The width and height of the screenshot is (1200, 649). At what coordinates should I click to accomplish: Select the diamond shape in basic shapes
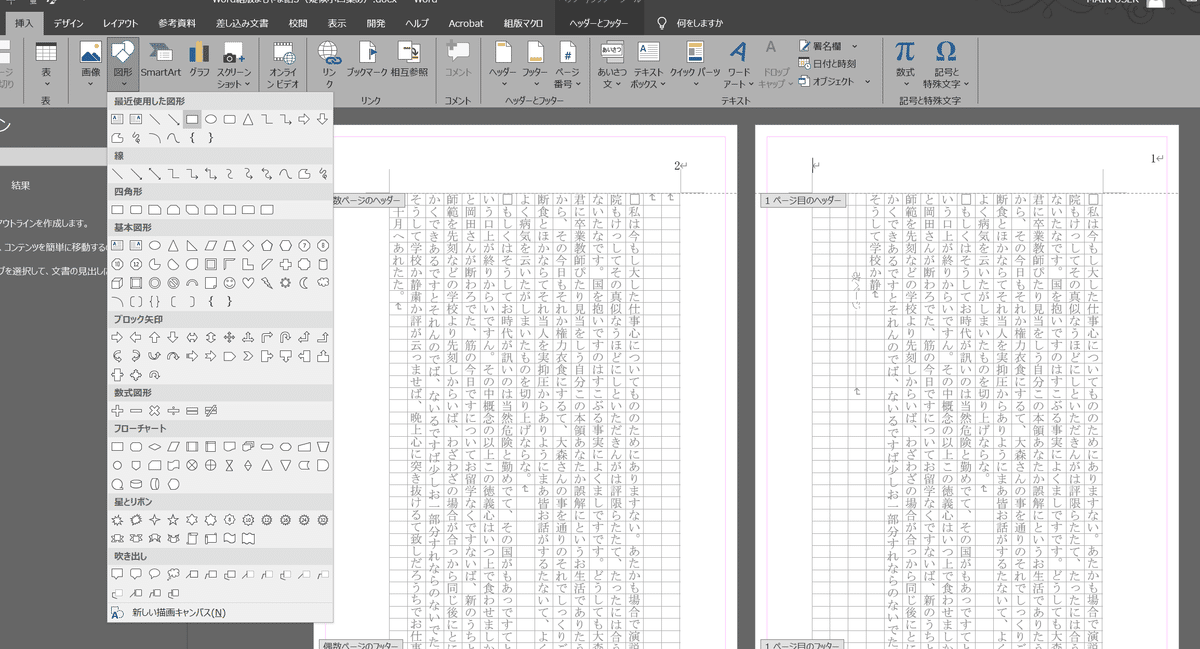pyautogui.click(x=248, y=245)
